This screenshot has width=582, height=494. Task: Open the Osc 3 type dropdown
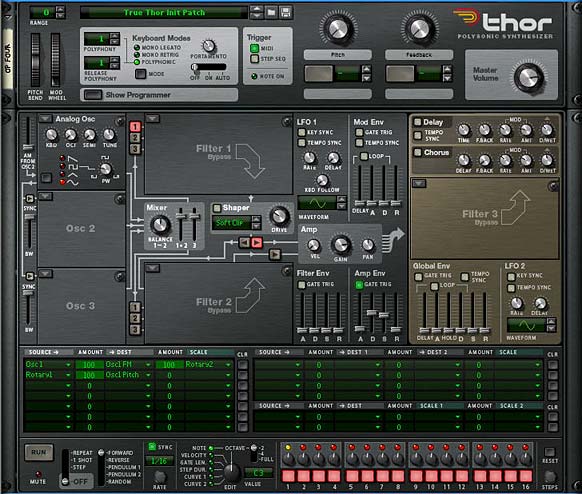click(45, 274)
